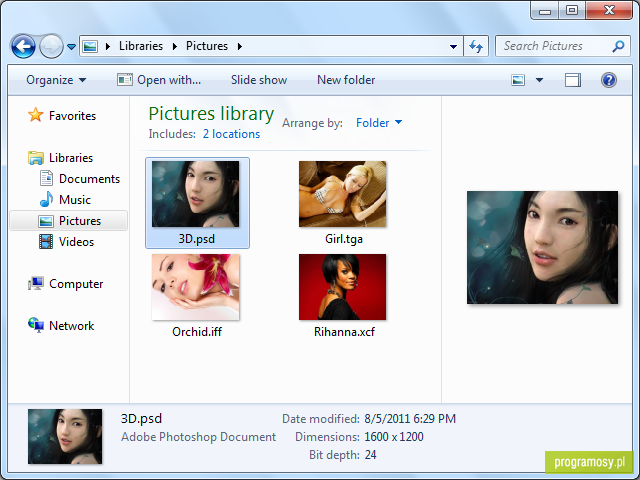
Task: Open the Videos library
Action: tap(76, 242)
